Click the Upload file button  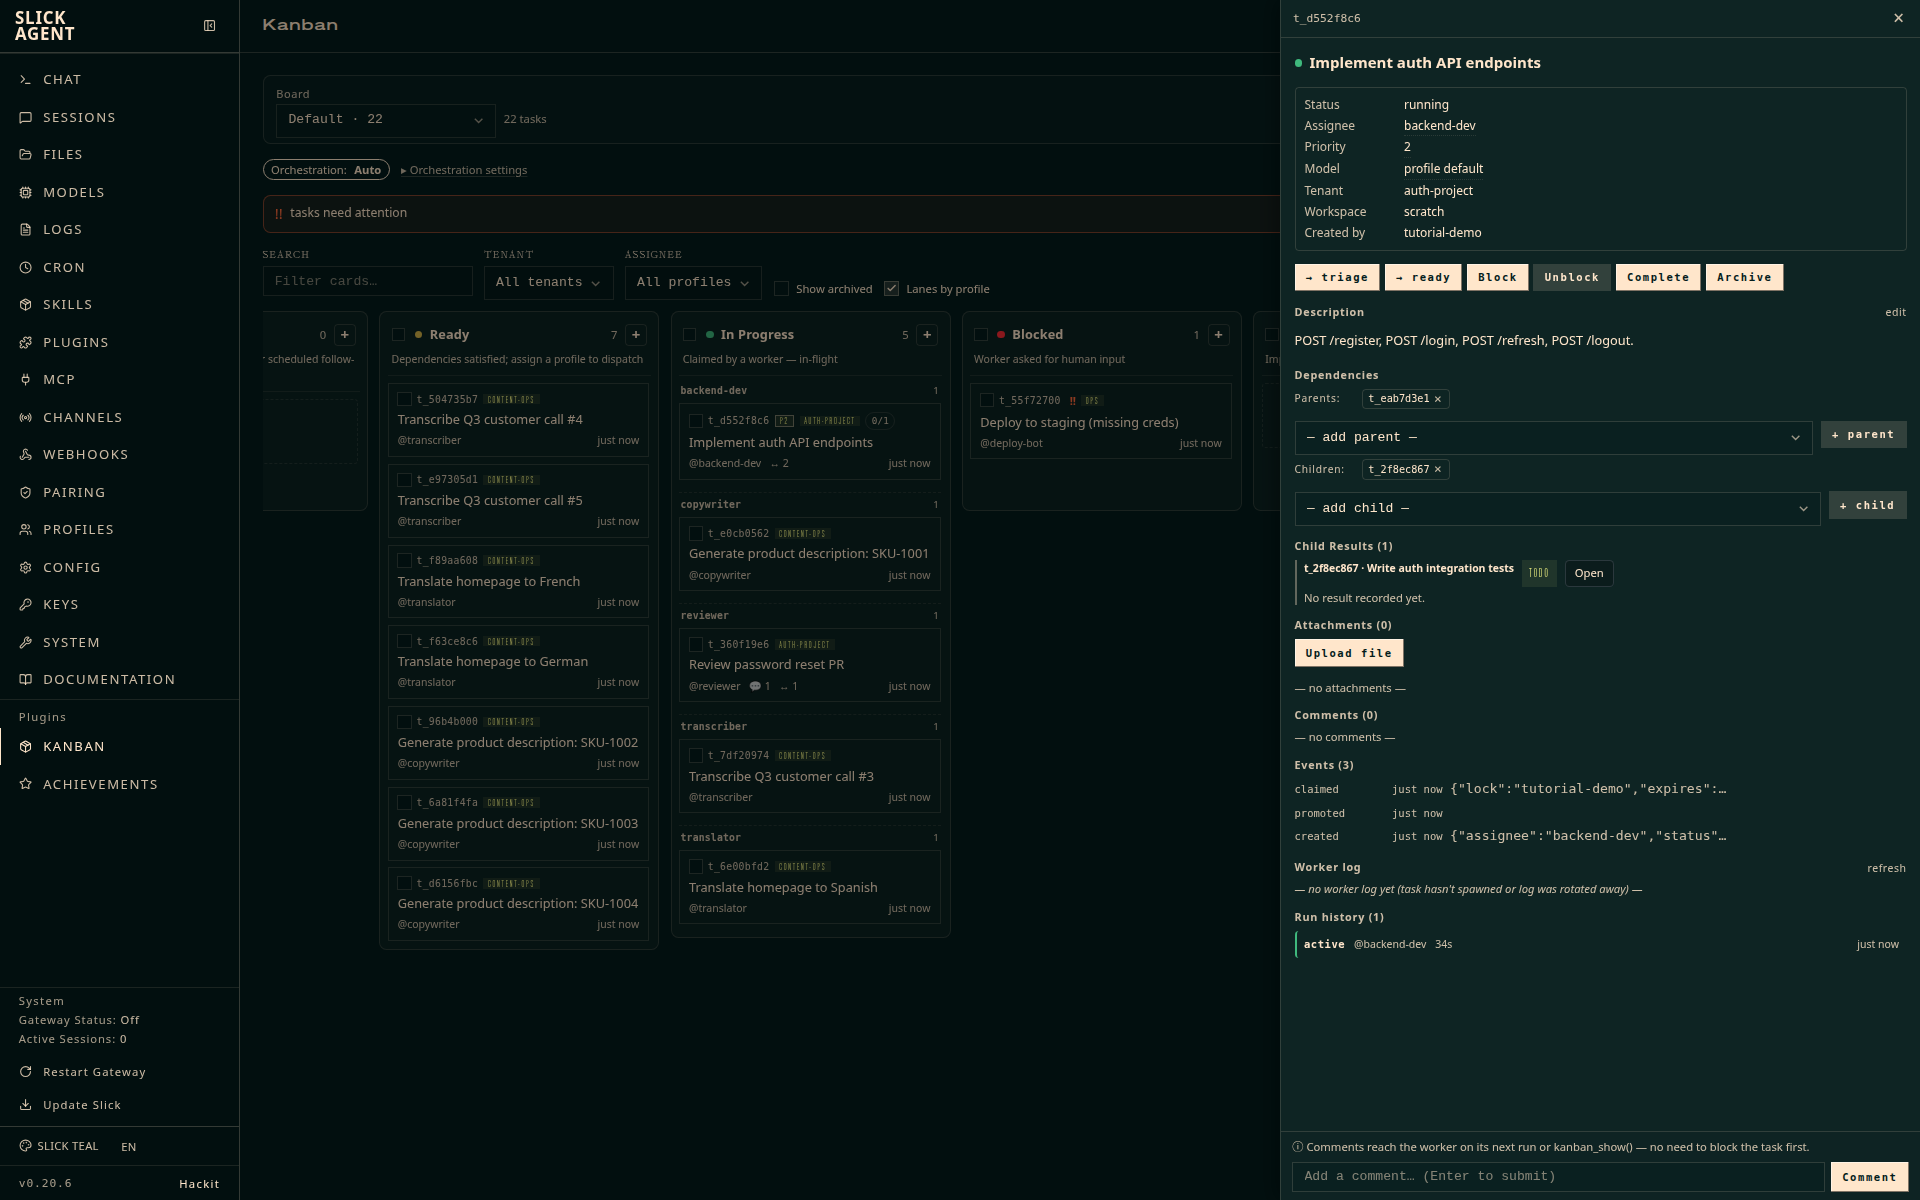coord(1348,653)
